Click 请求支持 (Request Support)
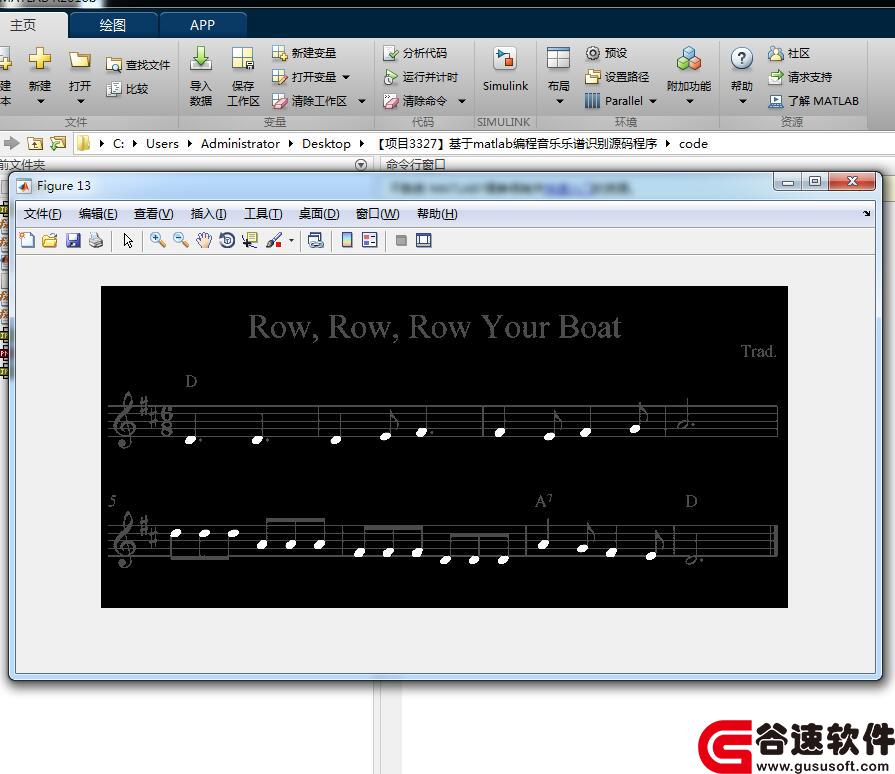 pyautogui.click(x=800, y=77)
